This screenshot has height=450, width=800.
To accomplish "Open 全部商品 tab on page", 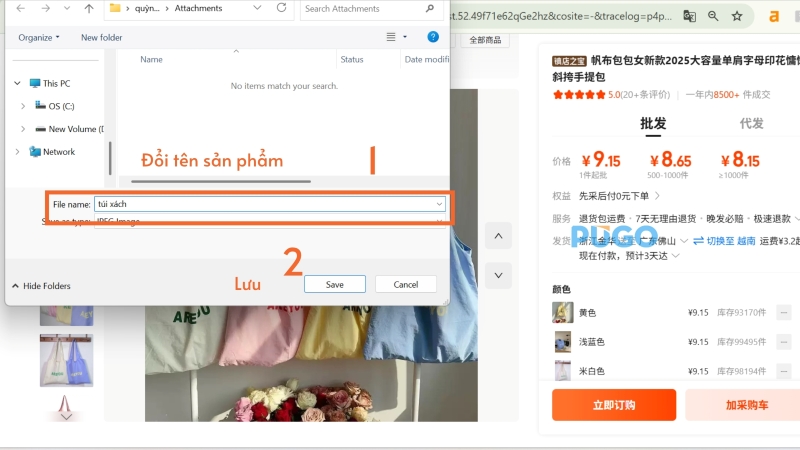I will pos(485,40).
